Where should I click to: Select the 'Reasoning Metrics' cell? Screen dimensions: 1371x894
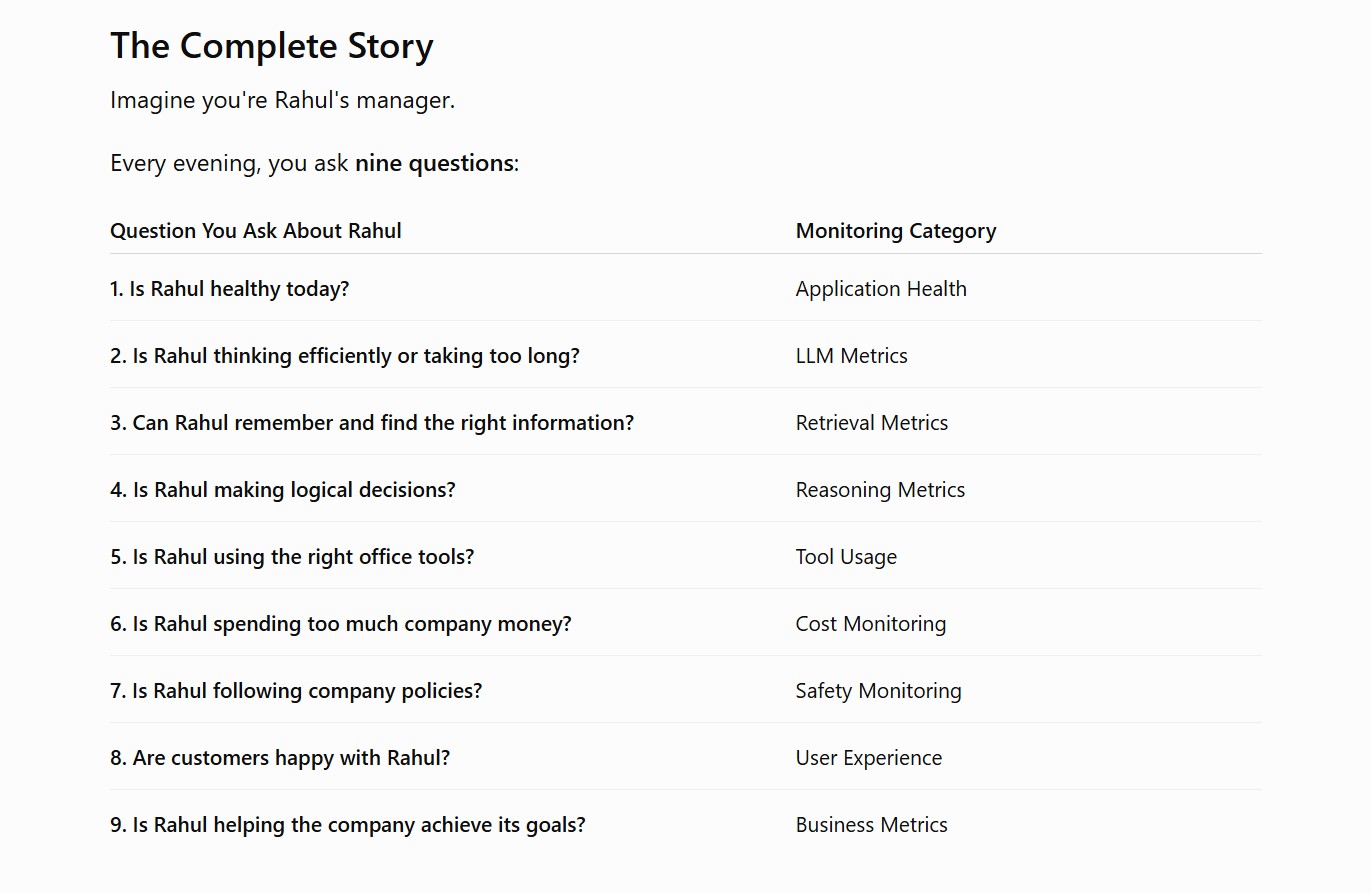881,490
